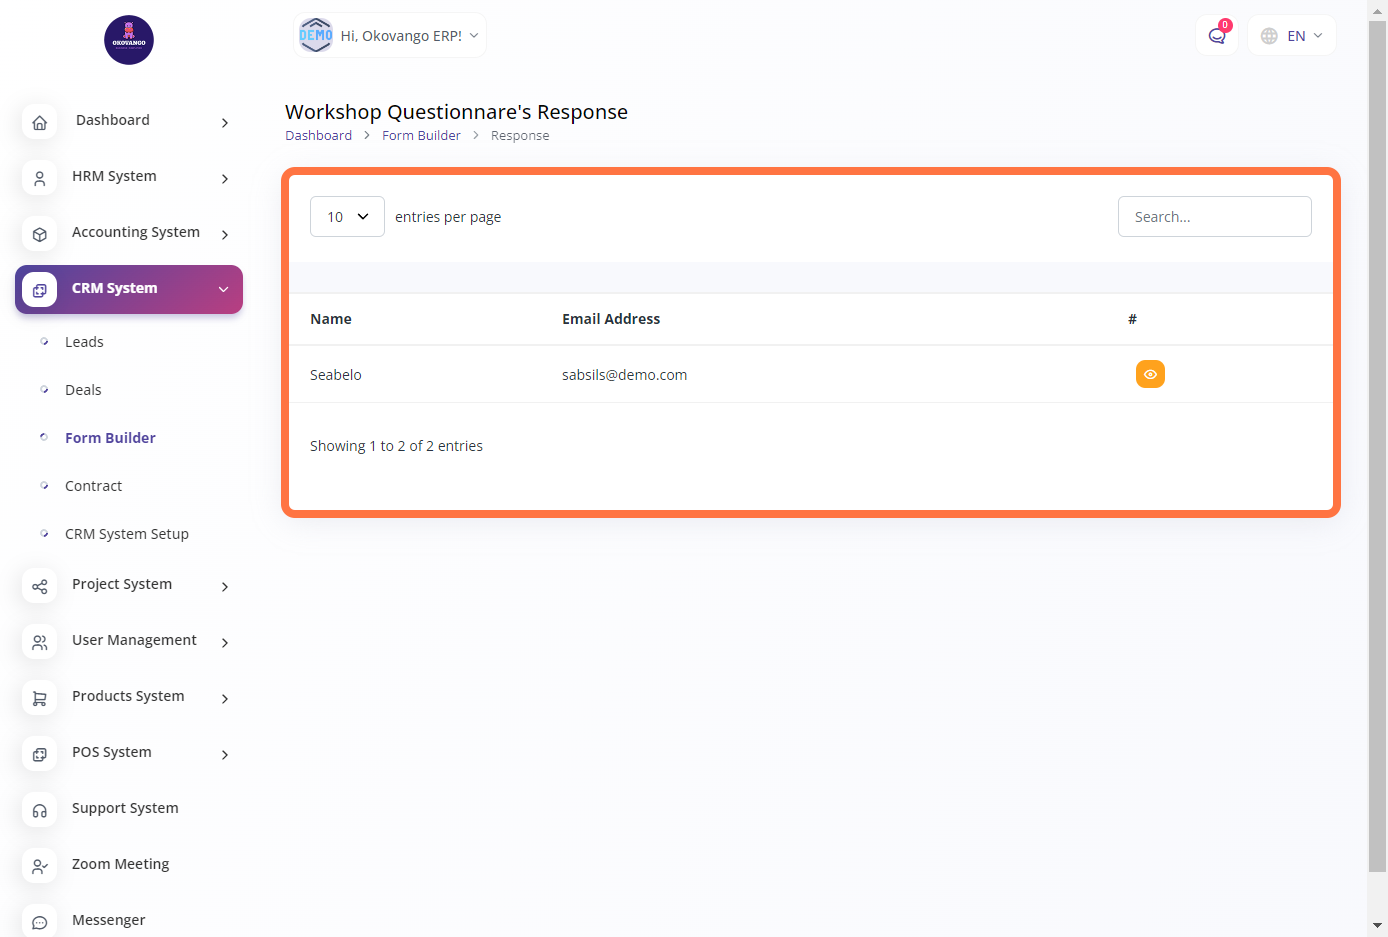Expand the User Management chevron
The height and width of the screenshot is (937, 1388).
pos(225,643)
